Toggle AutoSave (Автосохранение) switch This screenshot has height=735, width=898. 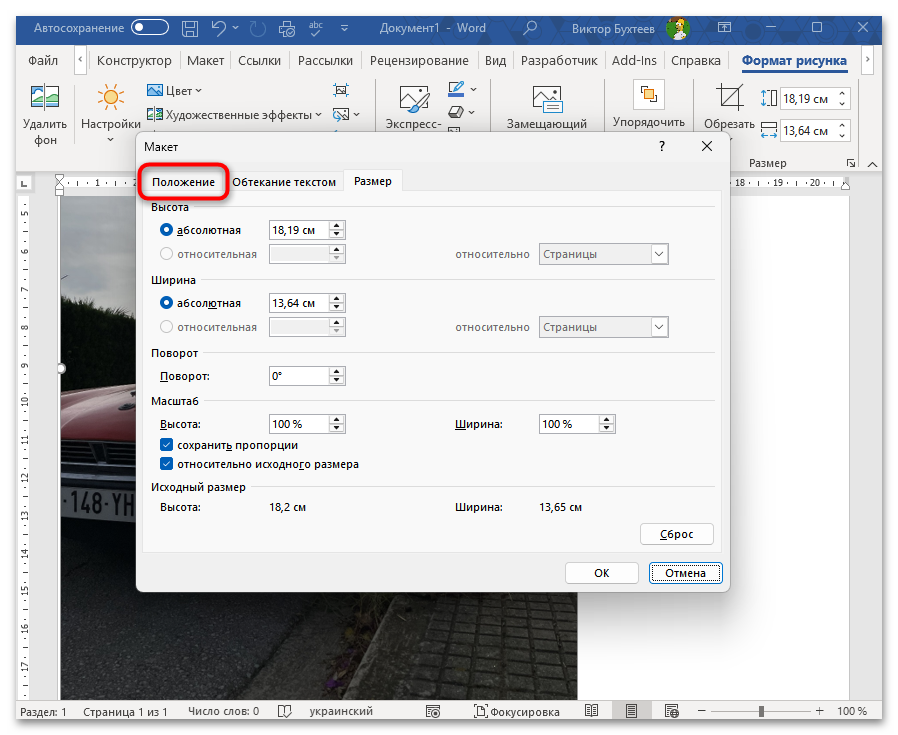(150, 27)
